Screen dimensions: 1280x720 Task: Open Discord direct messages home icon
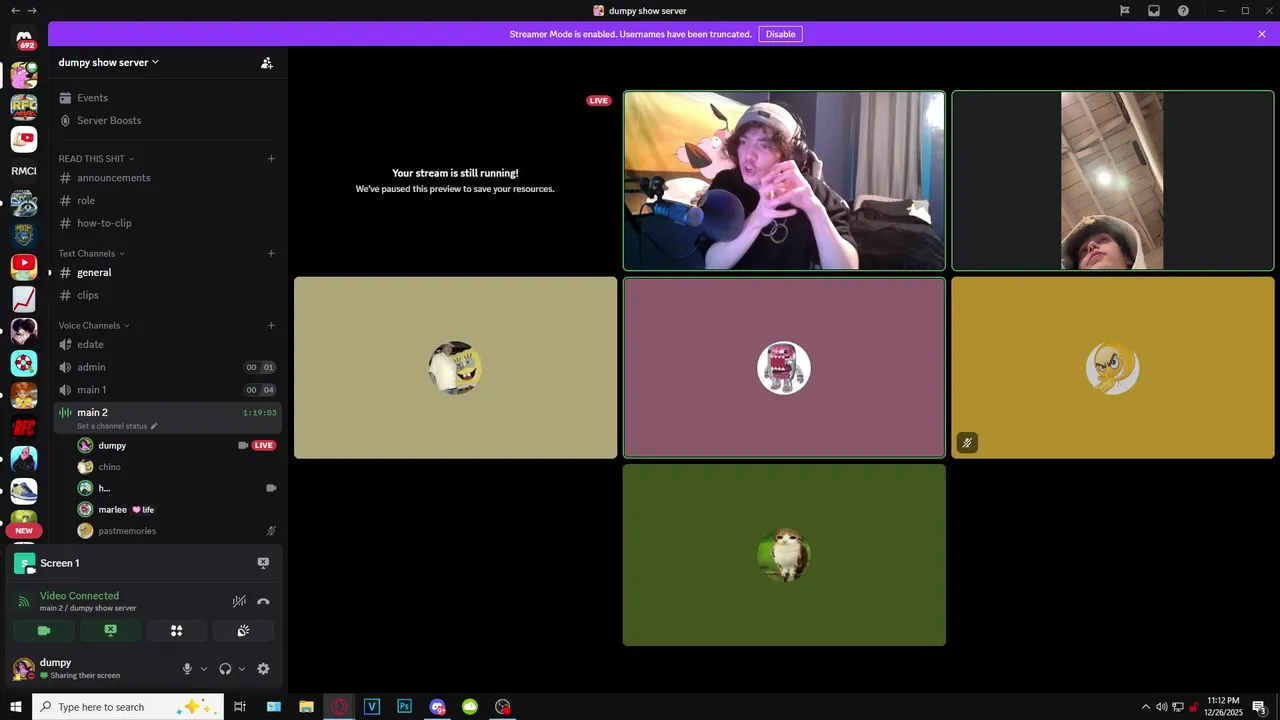click(24, 38)
